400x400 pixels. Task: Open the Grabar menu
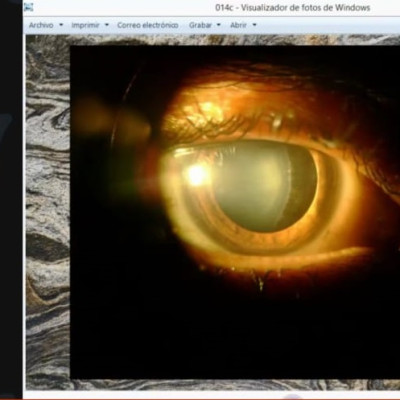[200, 25]
